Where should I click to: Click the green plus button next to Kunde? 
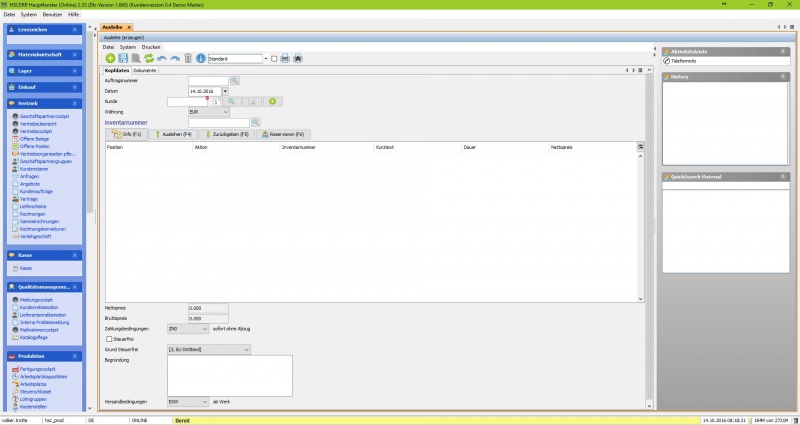click(x=271, y=101)
